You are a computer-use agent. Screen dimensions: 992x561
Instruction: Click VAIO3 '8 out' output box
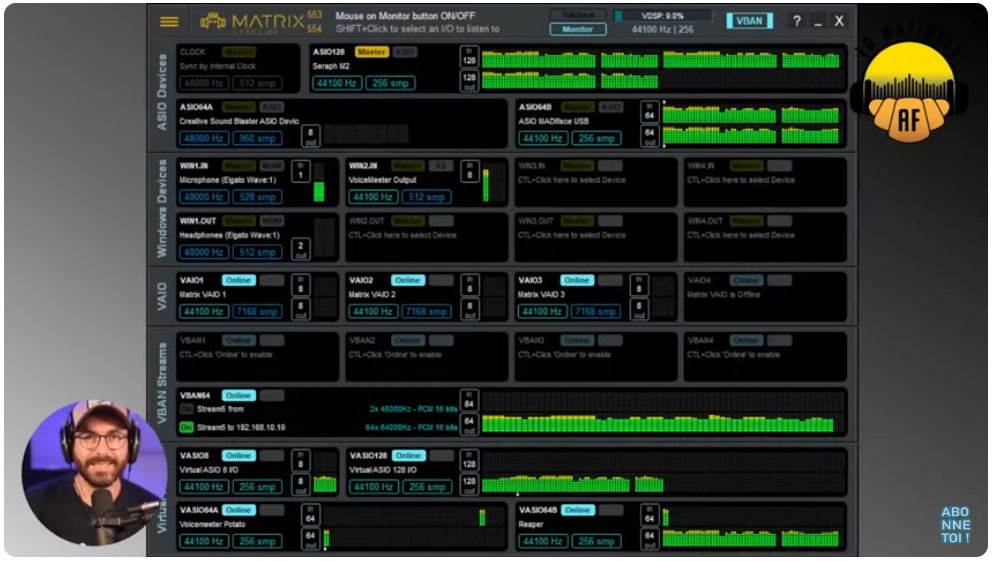pyautogui.click(x=639, y=309)
